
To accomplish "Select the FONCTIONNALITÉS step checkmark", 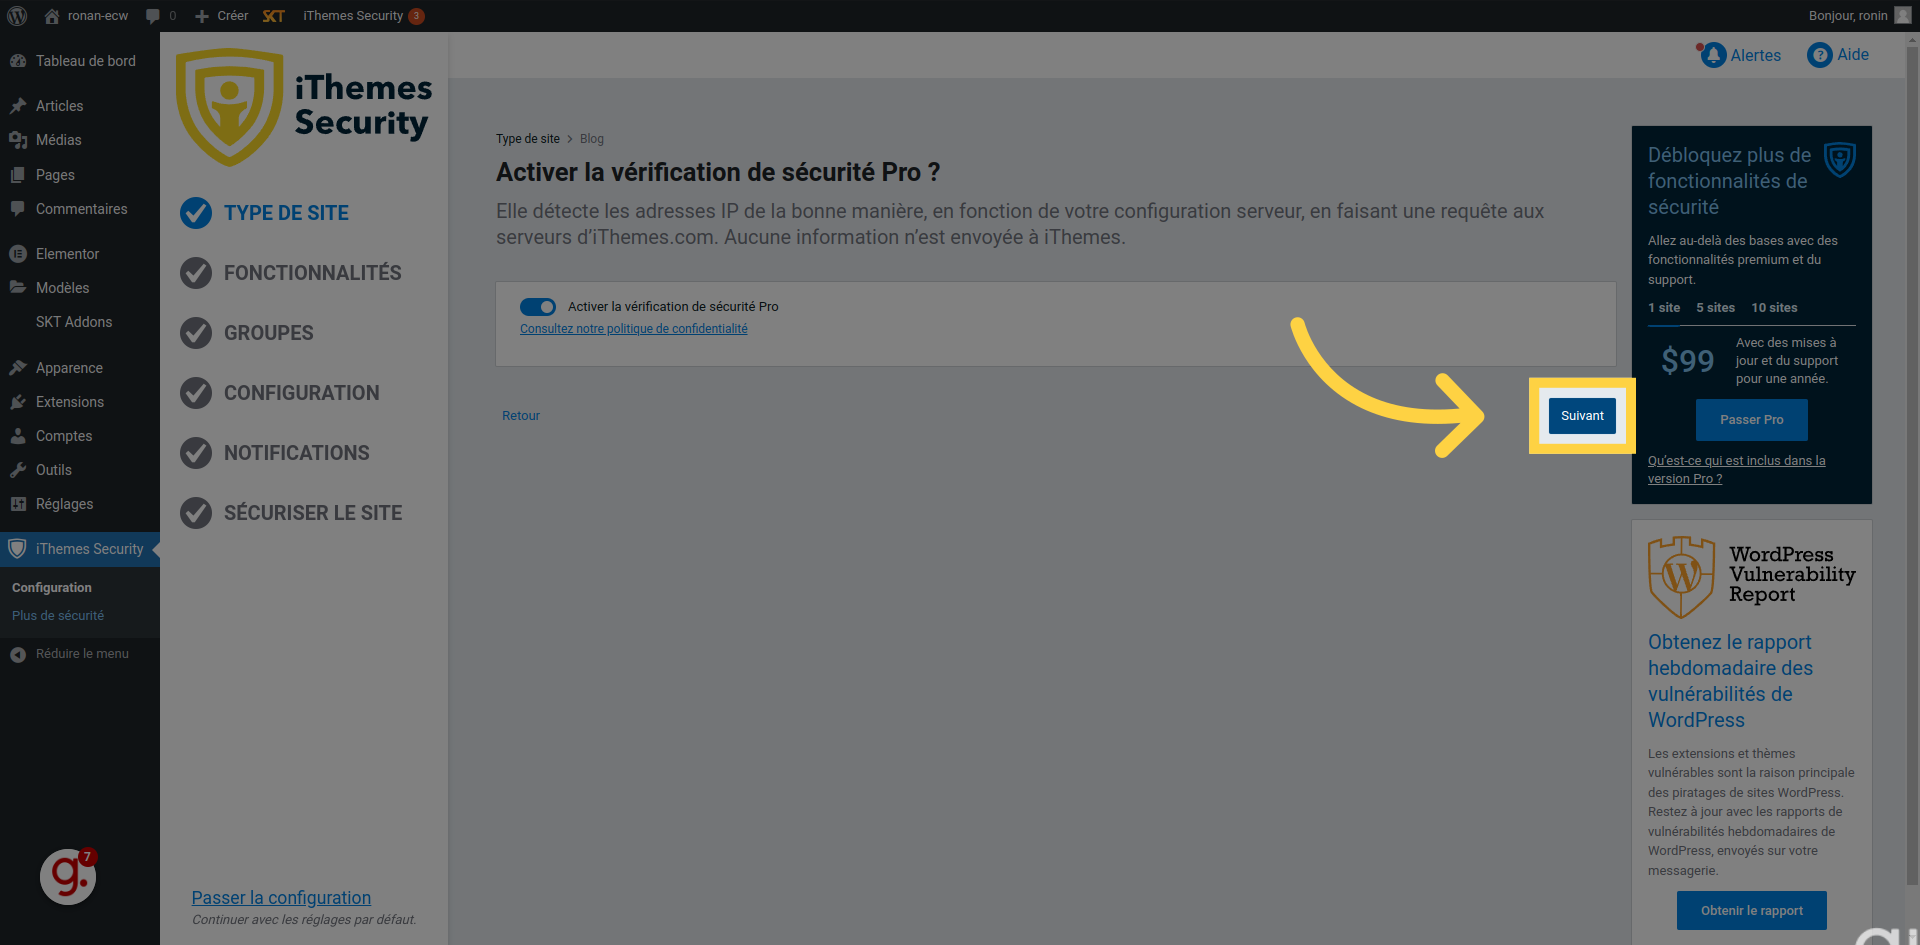I will point(196,273).
